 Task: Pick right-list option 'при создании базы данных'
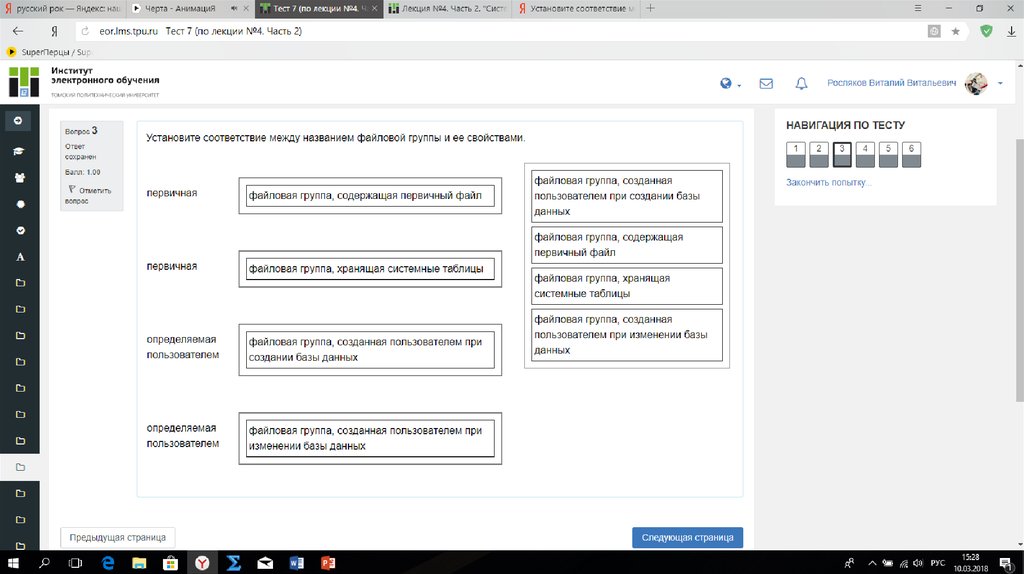(x=626, y=196)
